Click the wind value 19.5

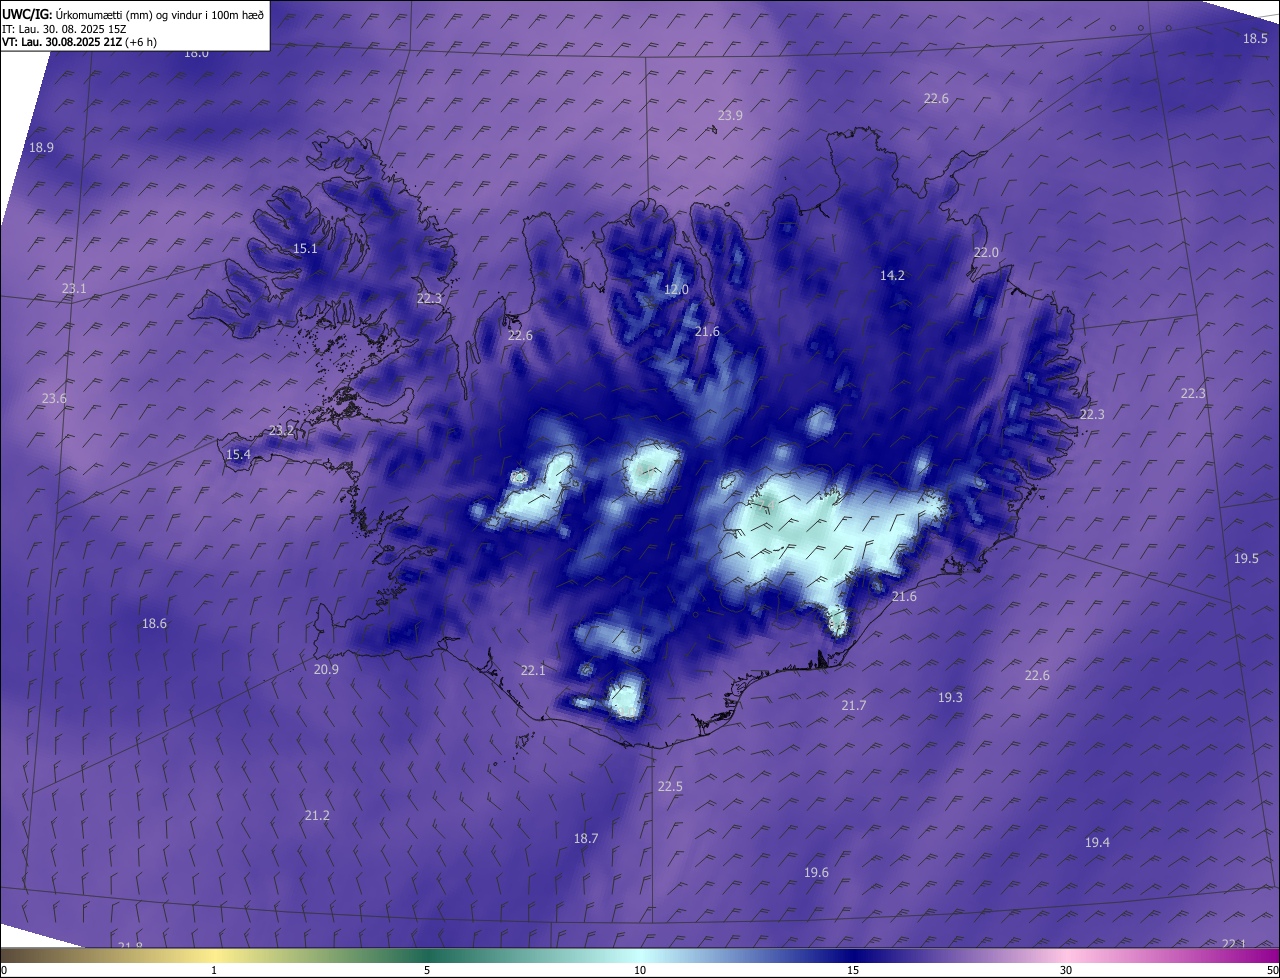[1246, 559]
